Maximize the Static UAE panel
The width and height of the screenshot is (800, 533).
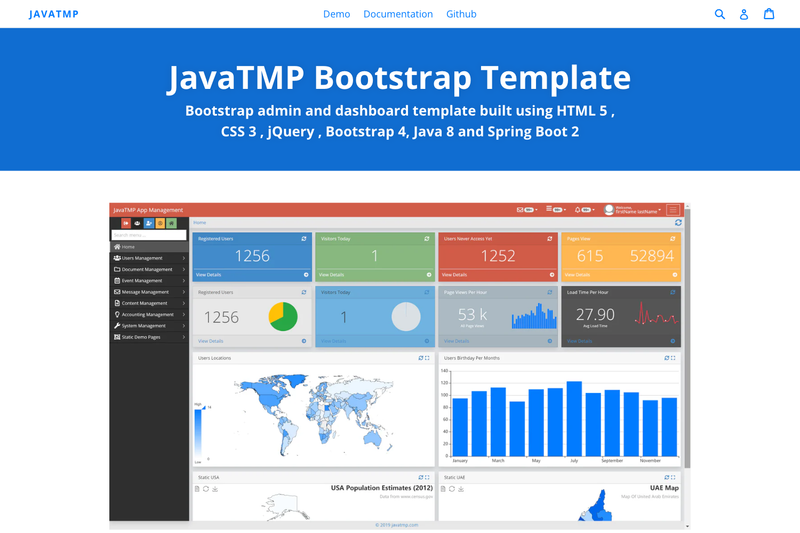673,477
